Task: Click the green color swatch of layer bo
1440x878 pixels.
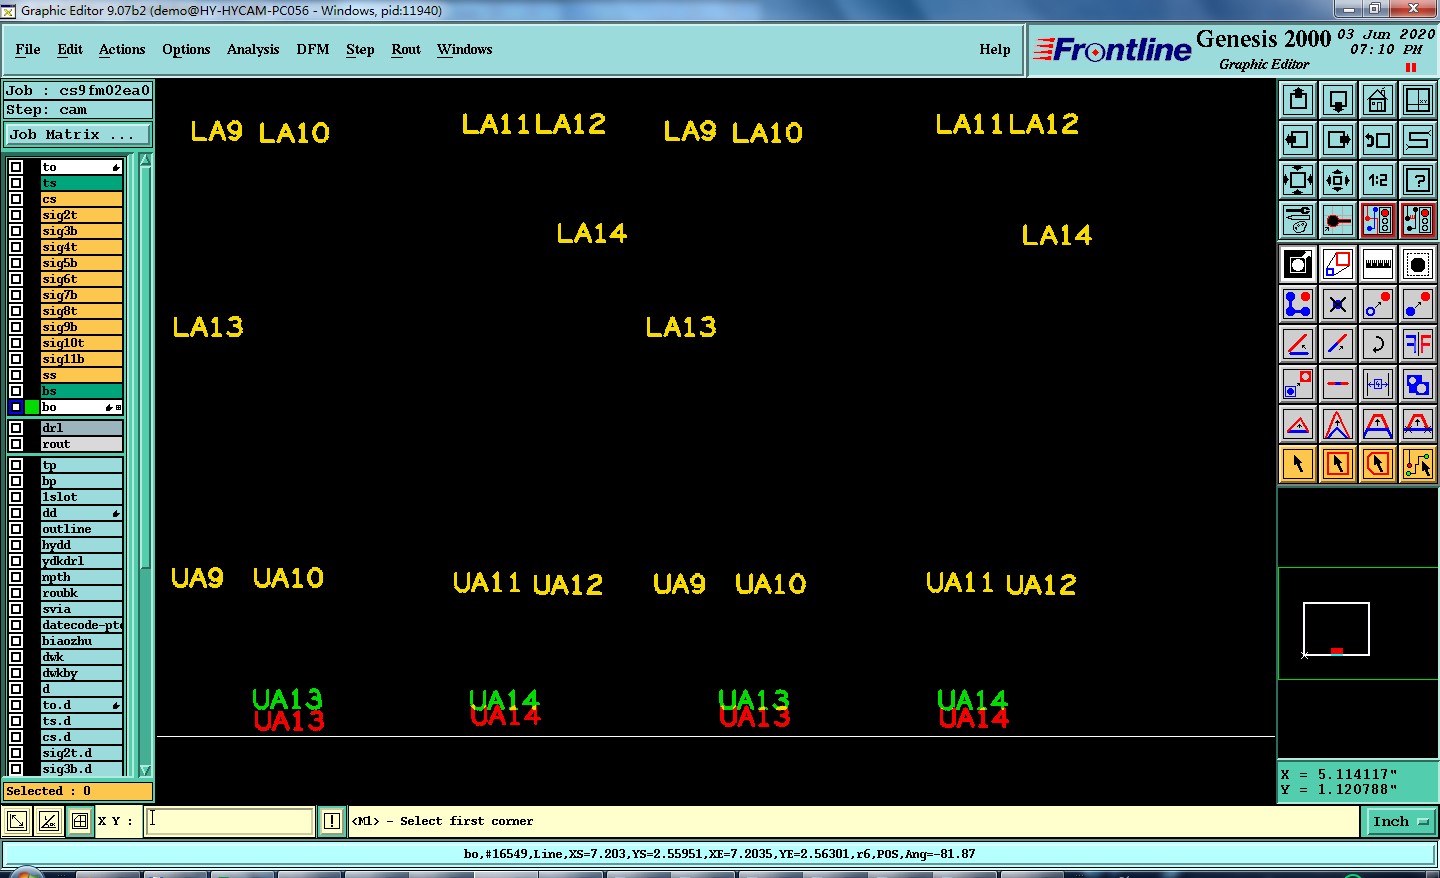Action: tap(32, 407)
